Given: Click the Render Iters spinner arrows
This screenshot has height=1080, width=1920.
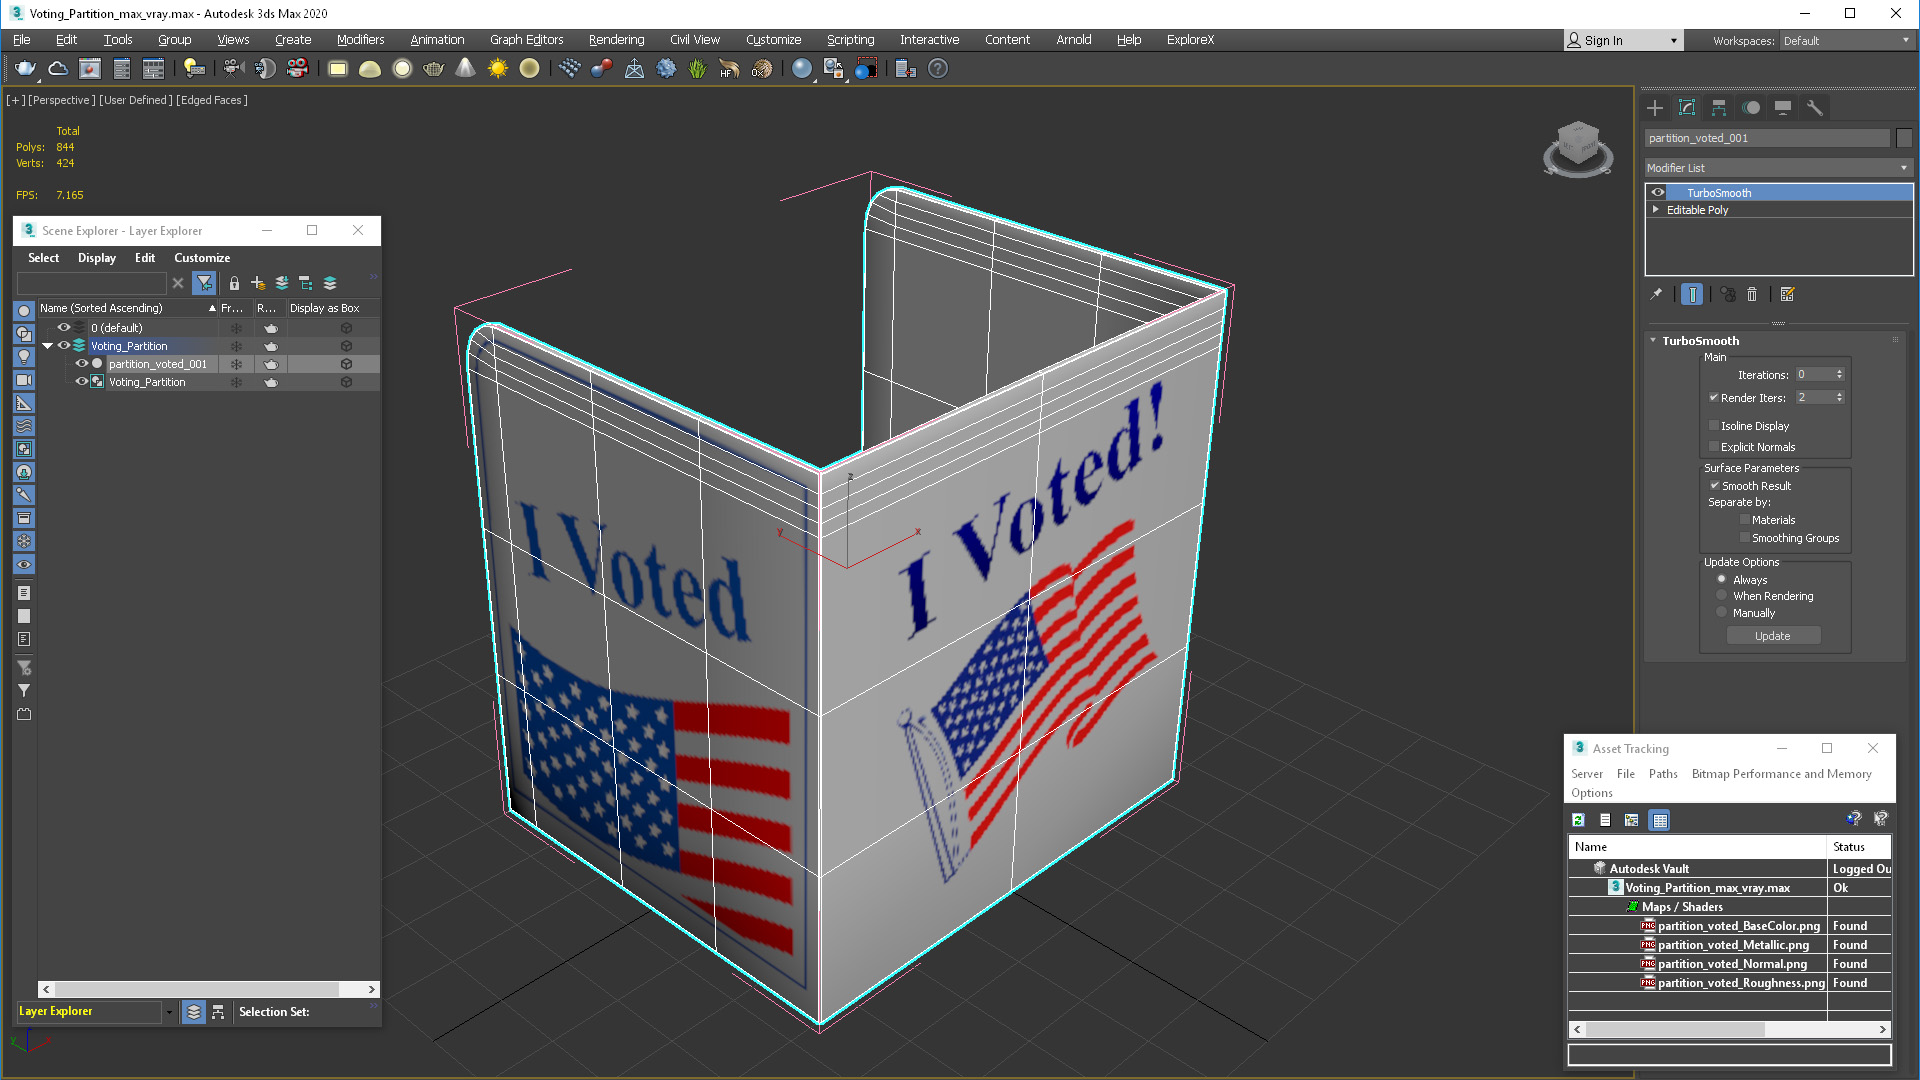Looking at the screenshot, I should 1839,397.
